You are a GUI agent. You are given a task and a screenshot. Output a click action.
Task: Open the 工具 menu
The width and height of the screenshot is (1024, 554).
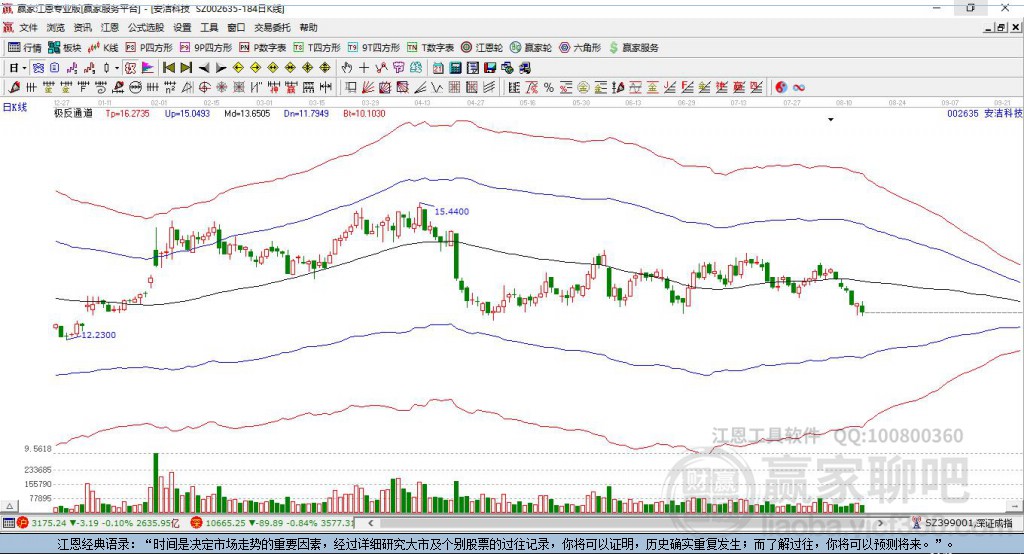(209, 27)
